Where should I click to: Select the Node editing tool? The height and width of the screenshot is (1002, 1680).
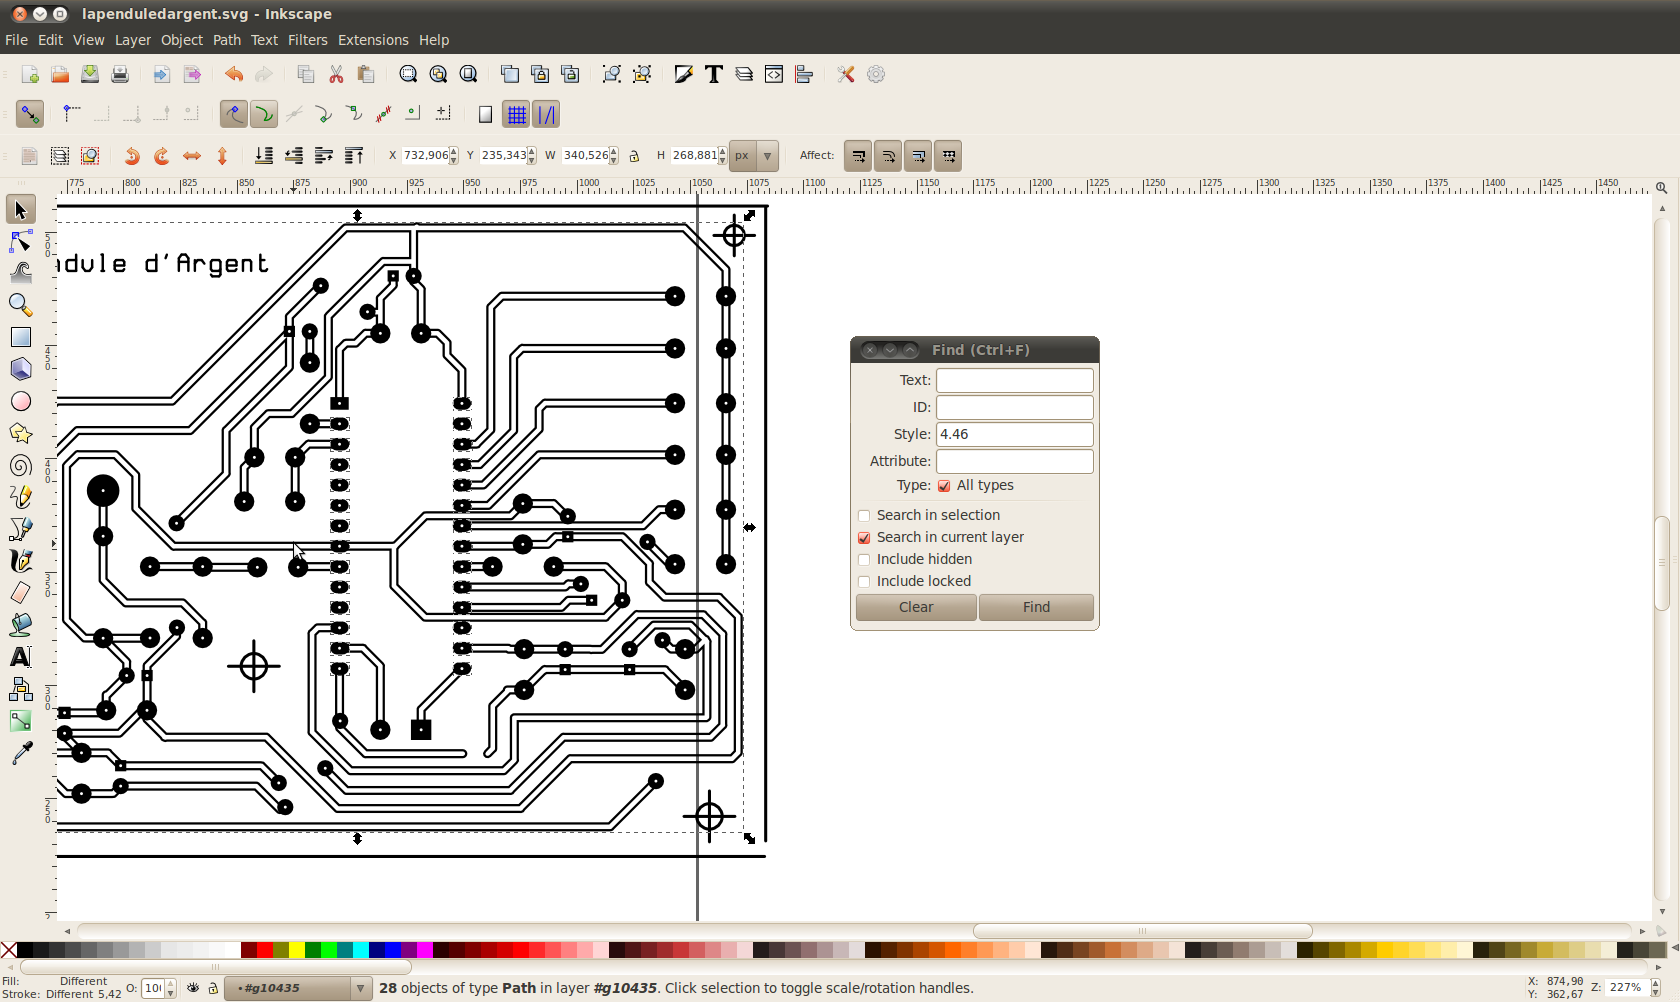coord(20,242)
